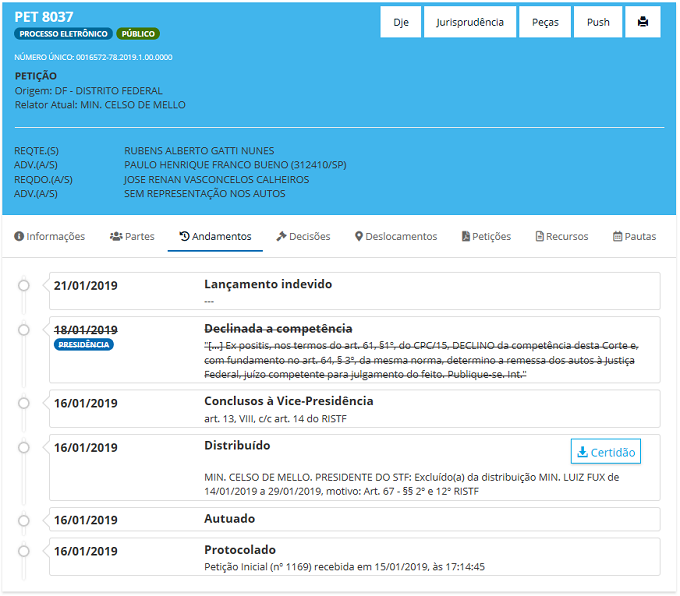Click 'SEM REPRESENTAÇÃO NOS AUTOS'
This screenshot has width=680, height=596.
point(205,193)
